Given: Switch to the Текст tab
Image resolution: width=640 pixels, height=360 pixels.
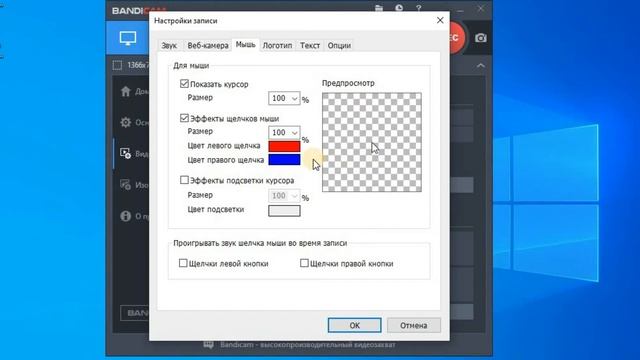Looking at the screenshot, I should tap(310, 45).
